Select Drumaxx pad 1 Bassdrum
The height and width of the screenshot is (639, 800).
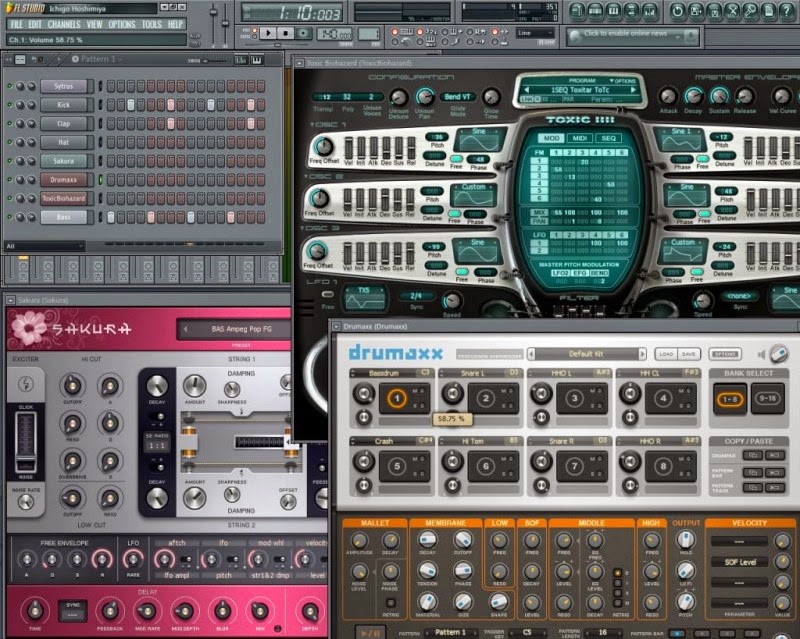pos(397,398)
